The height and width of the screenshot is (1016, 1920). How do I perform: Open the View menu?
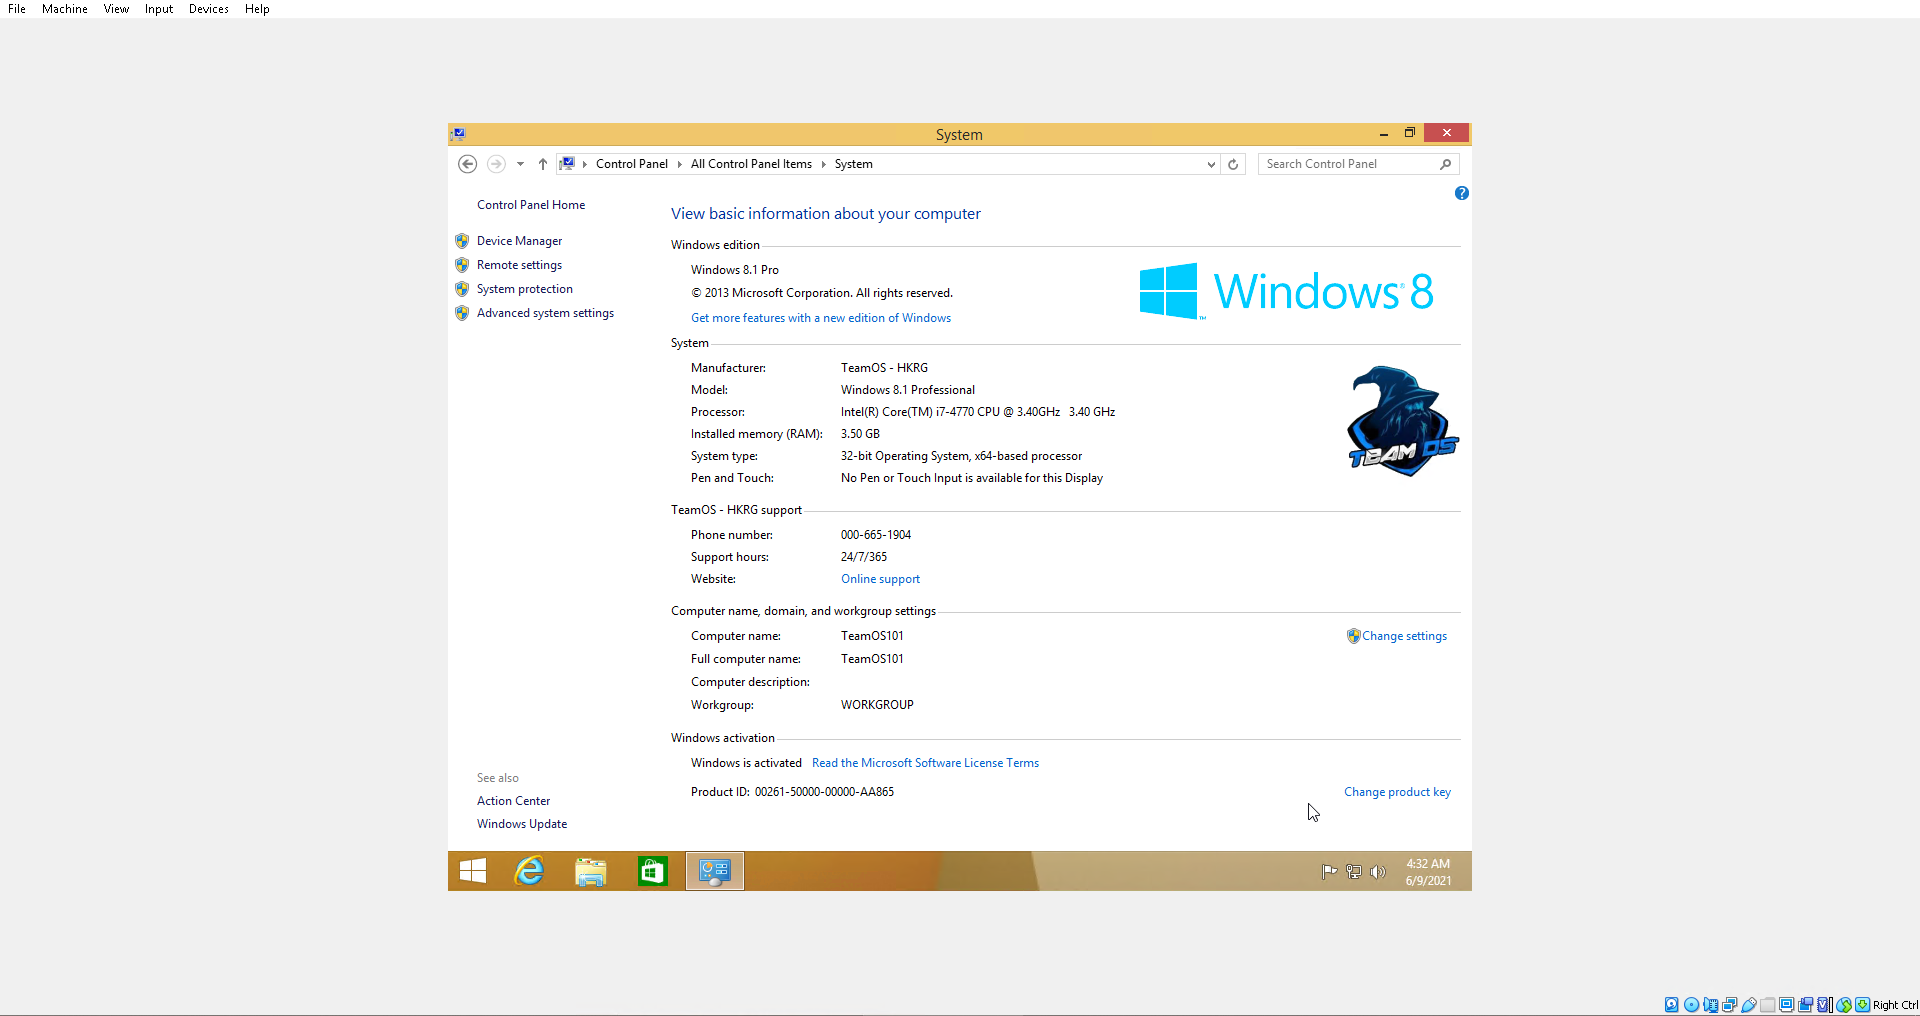tap(116, 9)
